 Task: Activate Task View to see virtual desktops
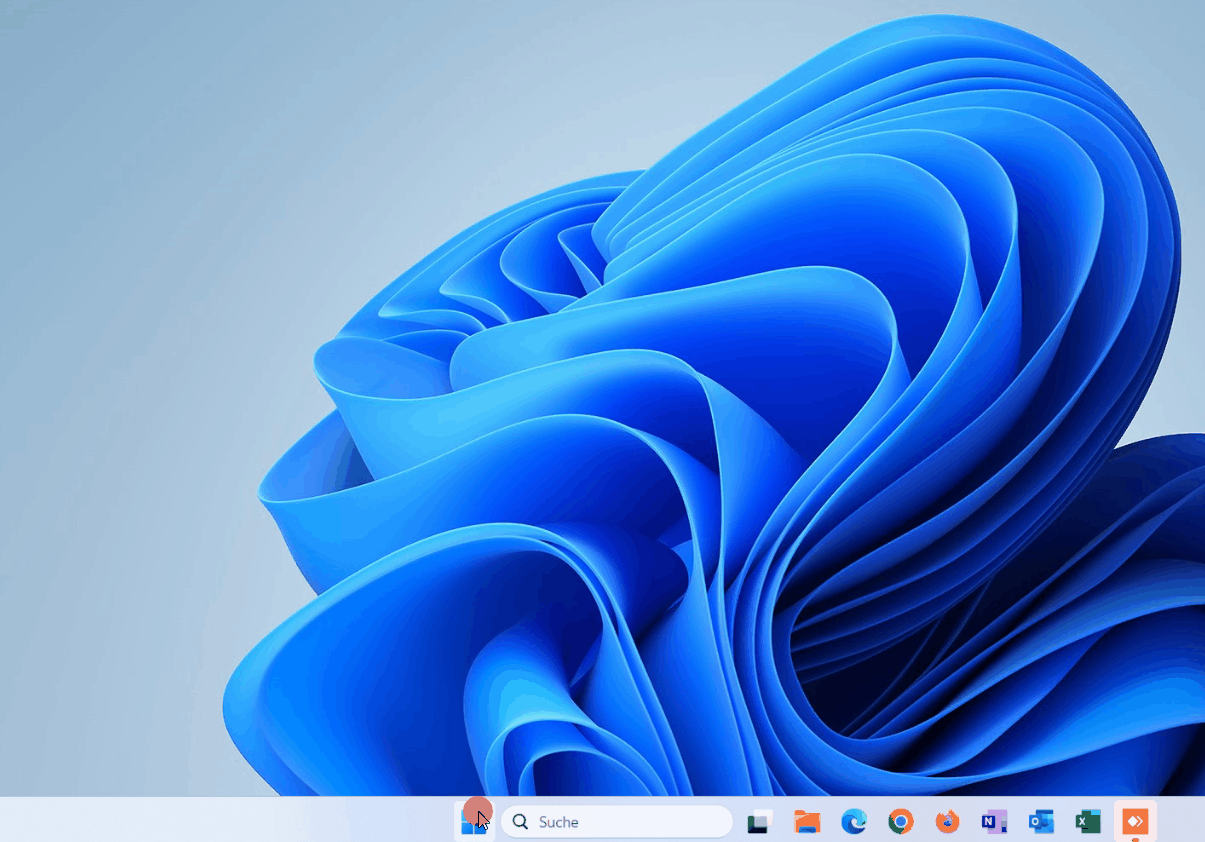click(760, 821)
